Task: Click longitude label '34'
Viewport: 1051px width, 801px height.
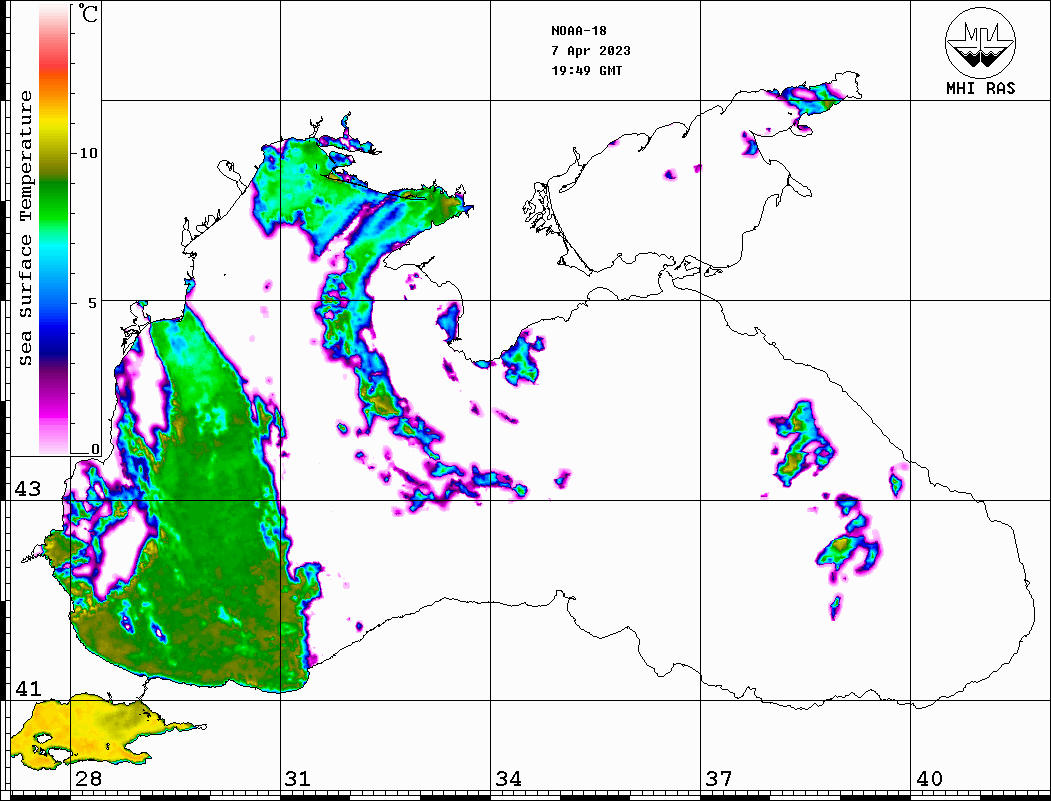Action: (508, 779)
